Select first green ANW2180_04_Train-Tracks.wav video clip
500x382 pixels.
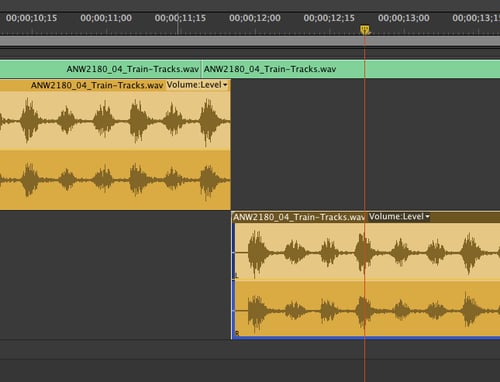point(100,69)
